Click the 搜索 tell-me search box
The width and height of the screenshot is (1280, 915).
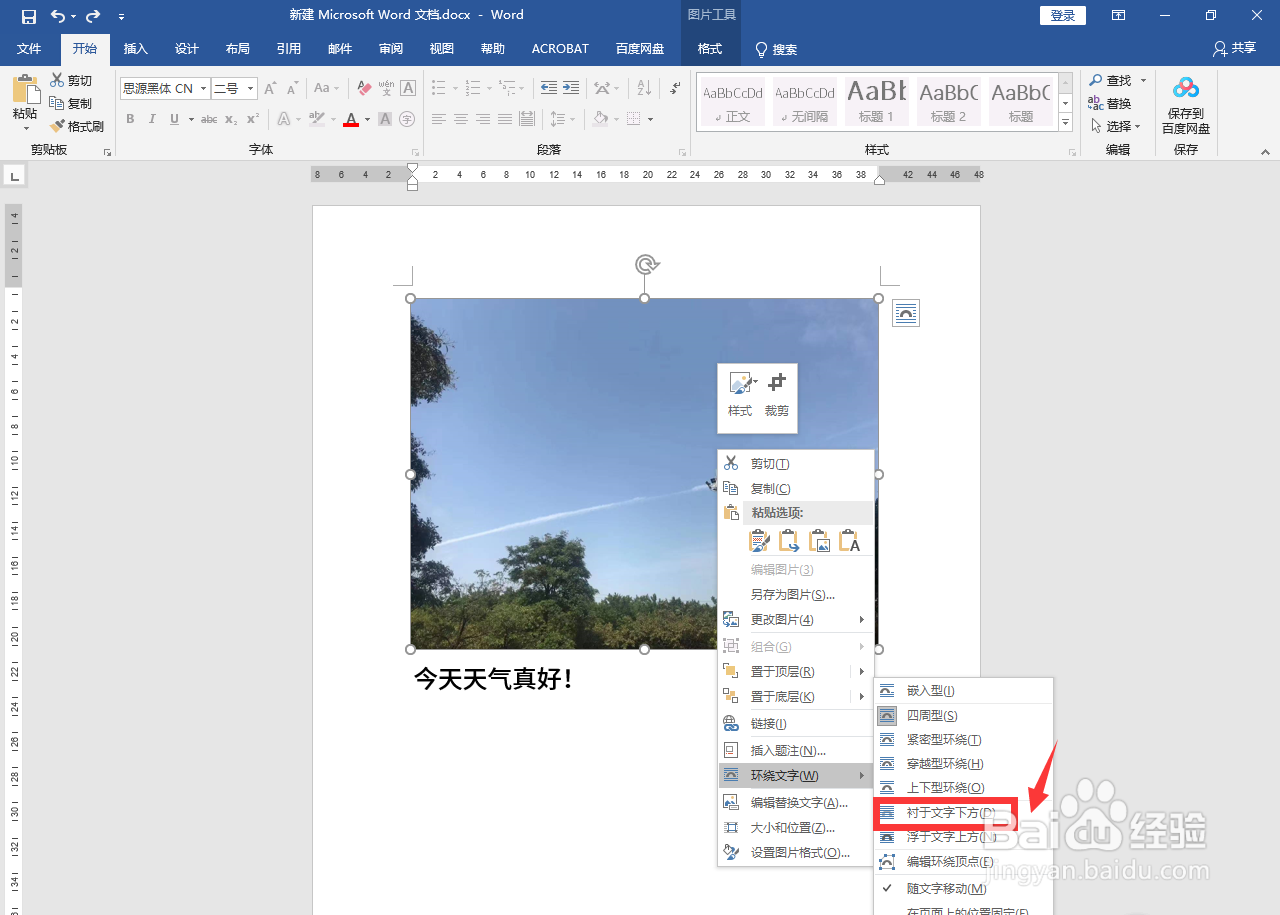[776, 49]
